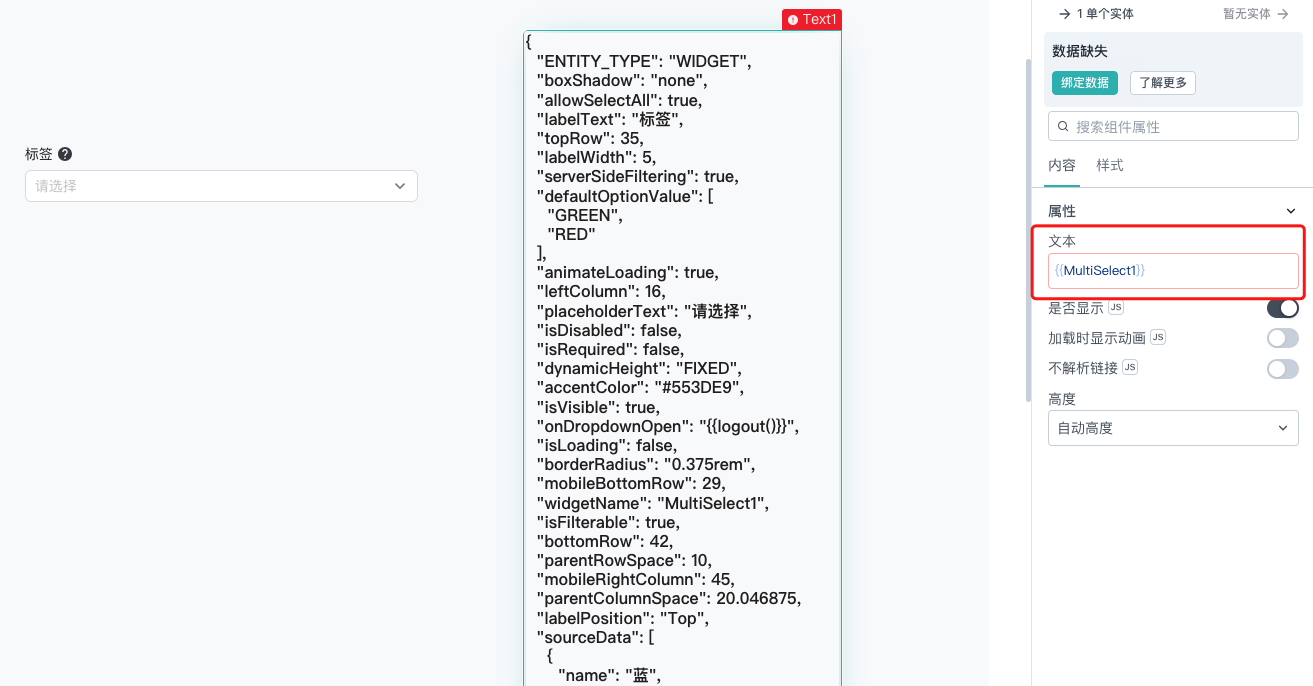1313x686 pixels.
Task: Collapse the 属性 section chevron
Action: point(1290,211)
